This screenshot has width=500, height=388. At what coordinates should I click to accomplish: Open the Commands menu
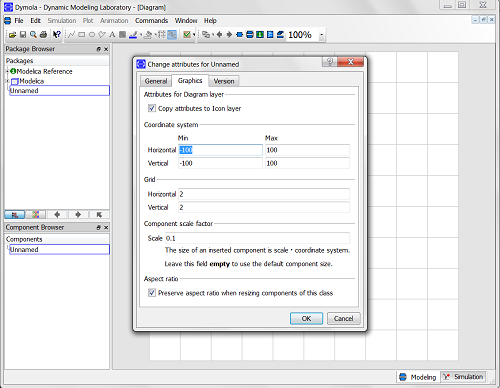pyautogui.click(x=151, y=21)
